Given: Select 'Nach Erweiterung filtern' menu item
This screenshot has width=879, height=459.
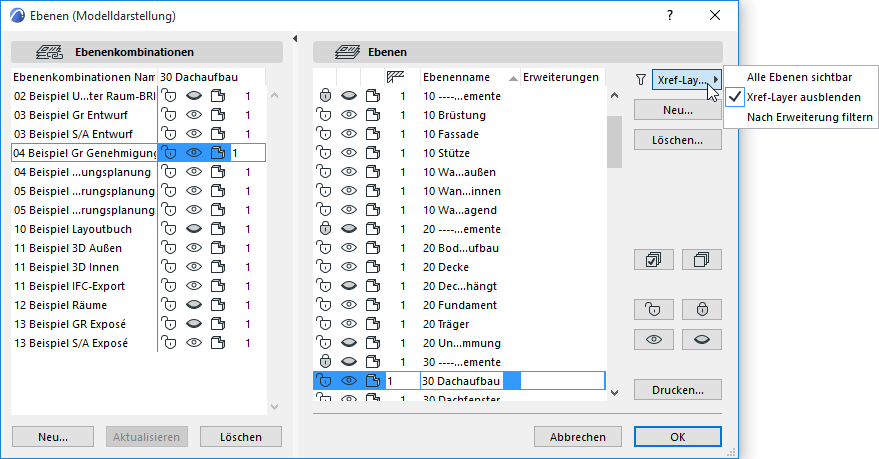Looking at the screenshot, I should (810, 117).
